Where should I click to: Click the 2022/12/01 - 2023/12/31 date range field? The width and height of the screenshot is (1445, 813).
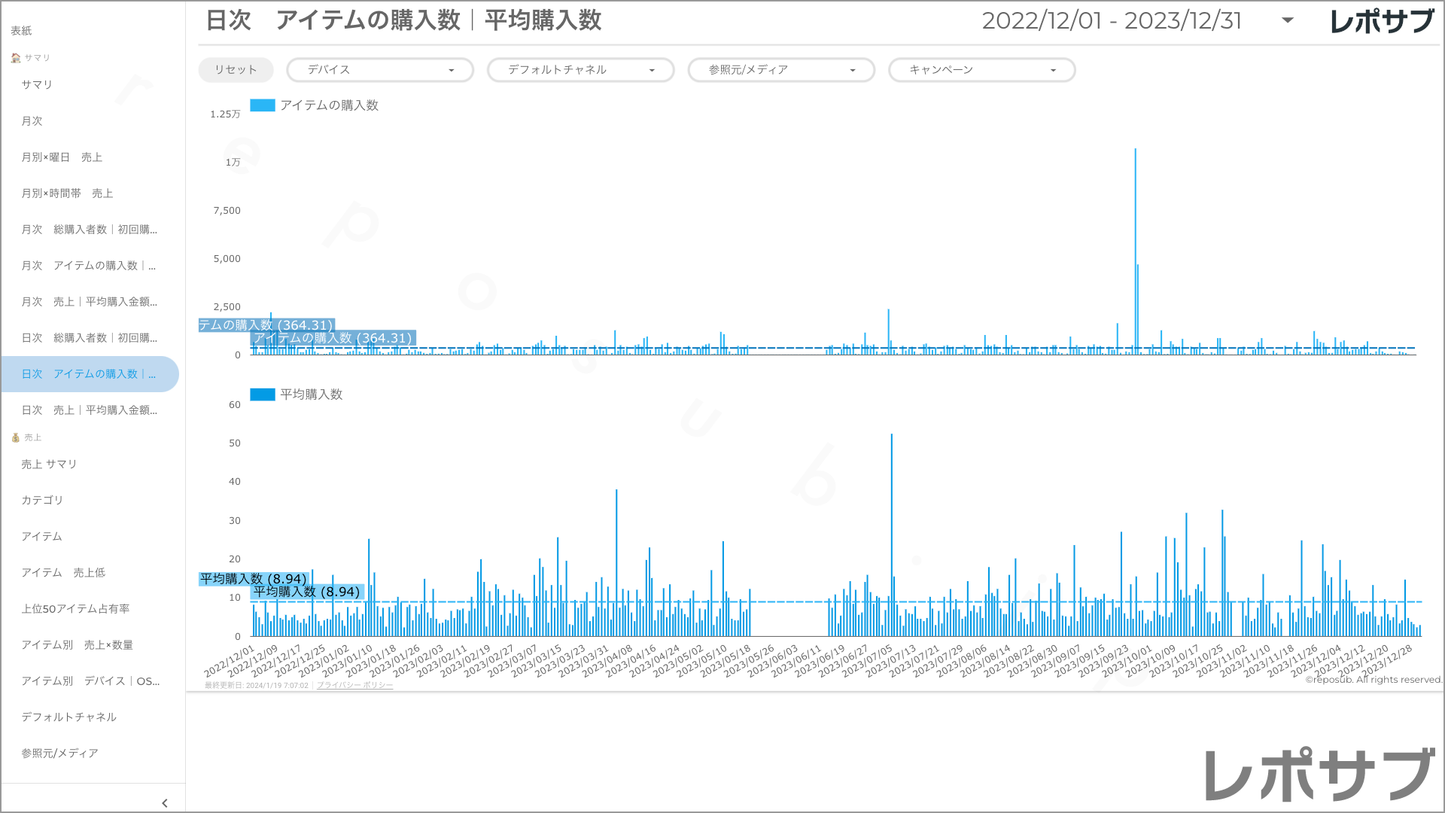coord(1111,21)
